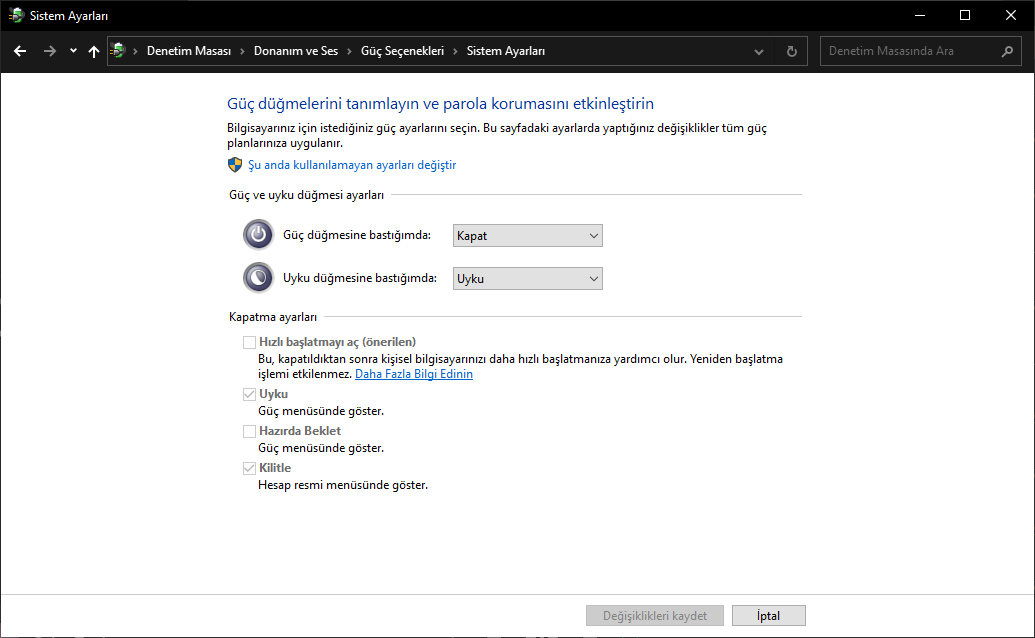Close the Sistem Ayarları window
The image size is (1035, 638).
1011,15
